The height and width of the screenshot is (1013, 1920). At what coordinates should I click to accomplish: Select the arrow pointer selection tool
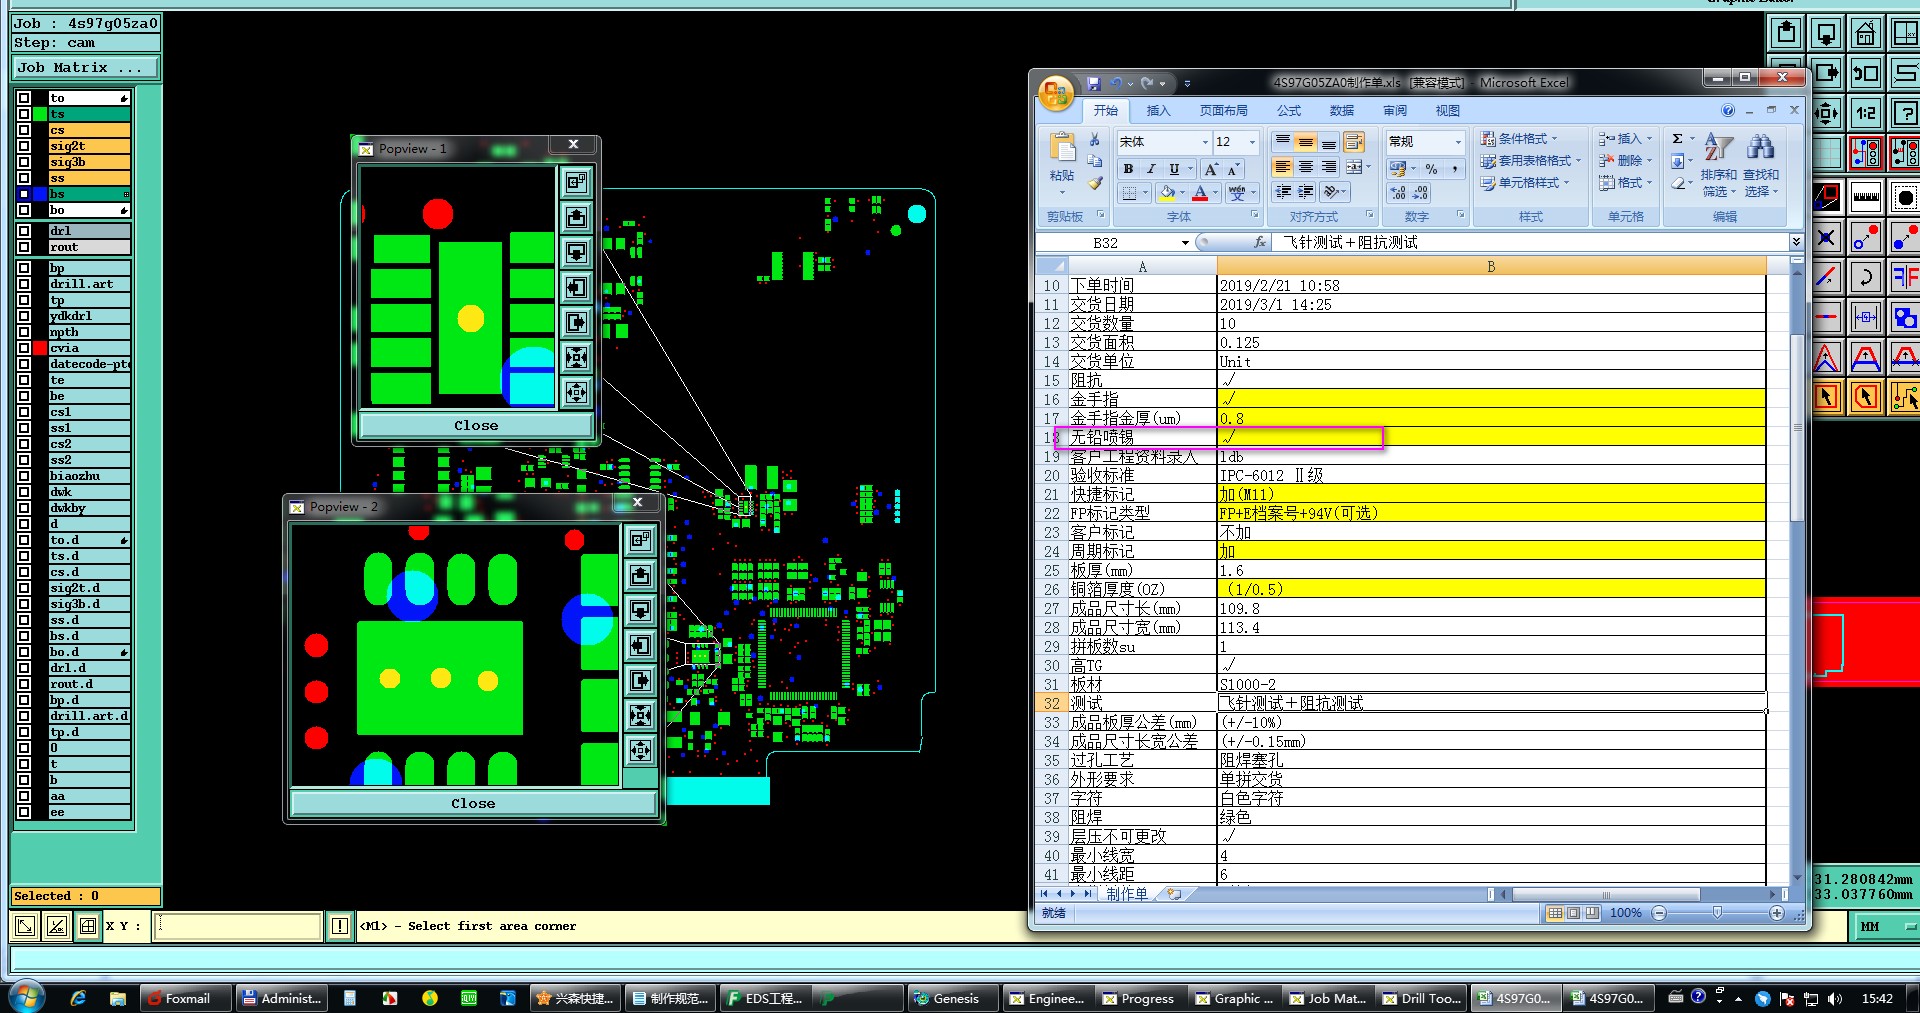click(x=1826, y=397)
